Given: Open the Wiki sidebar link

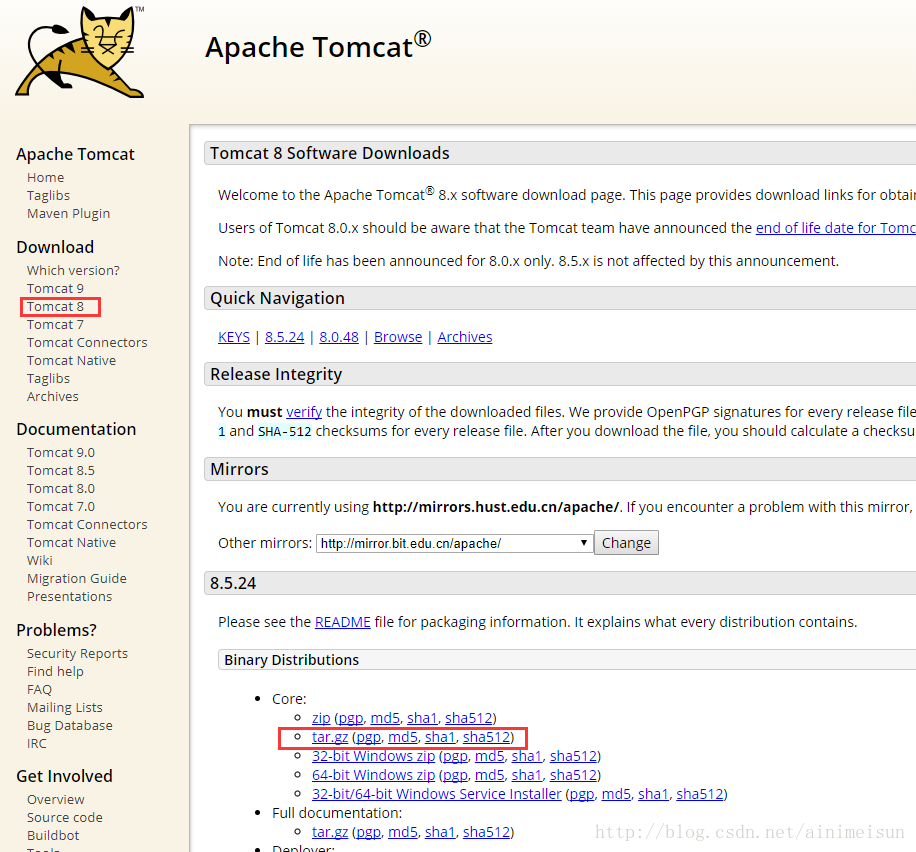Looking at the screenshot, I should pos(40,560).
